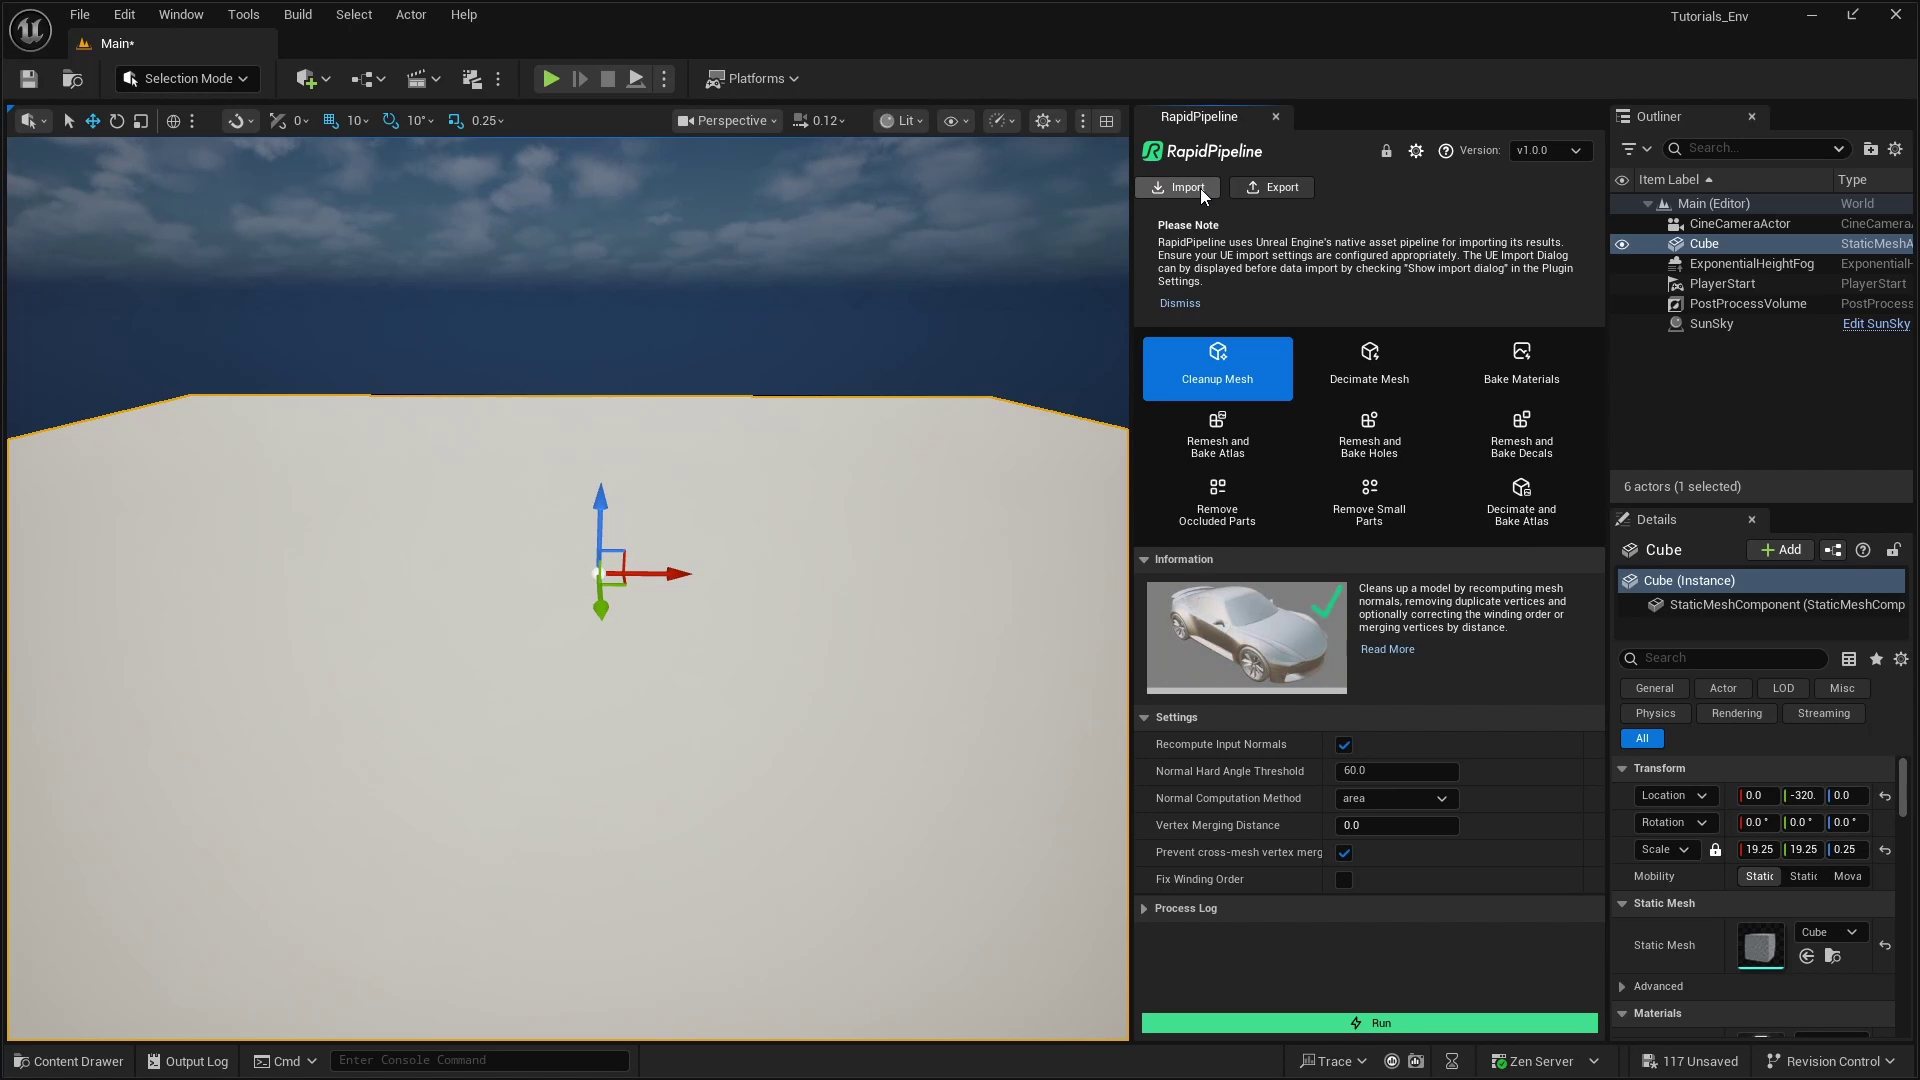Select the Remove Occluded Parts operation
1920x1080 pixels.
[x=1217, y=500]
